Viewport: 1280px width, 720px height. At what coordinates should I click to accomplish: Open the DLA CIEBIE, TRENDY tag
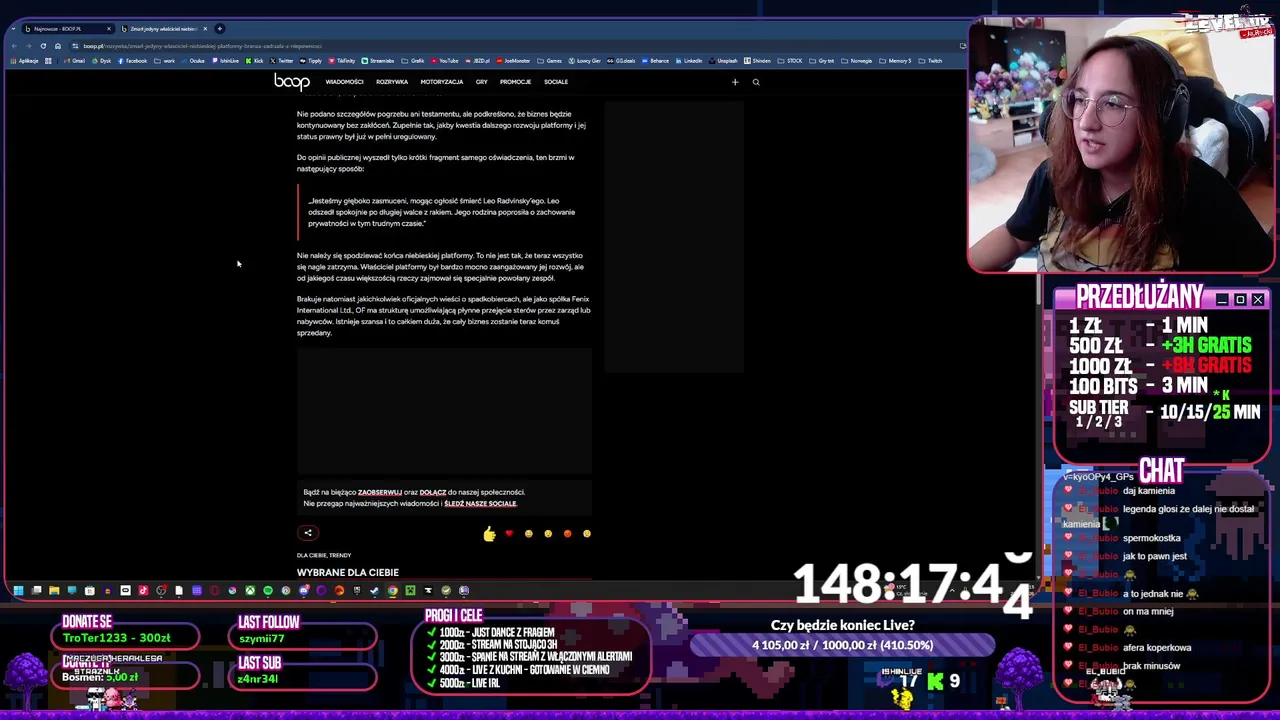click(324, 555)
